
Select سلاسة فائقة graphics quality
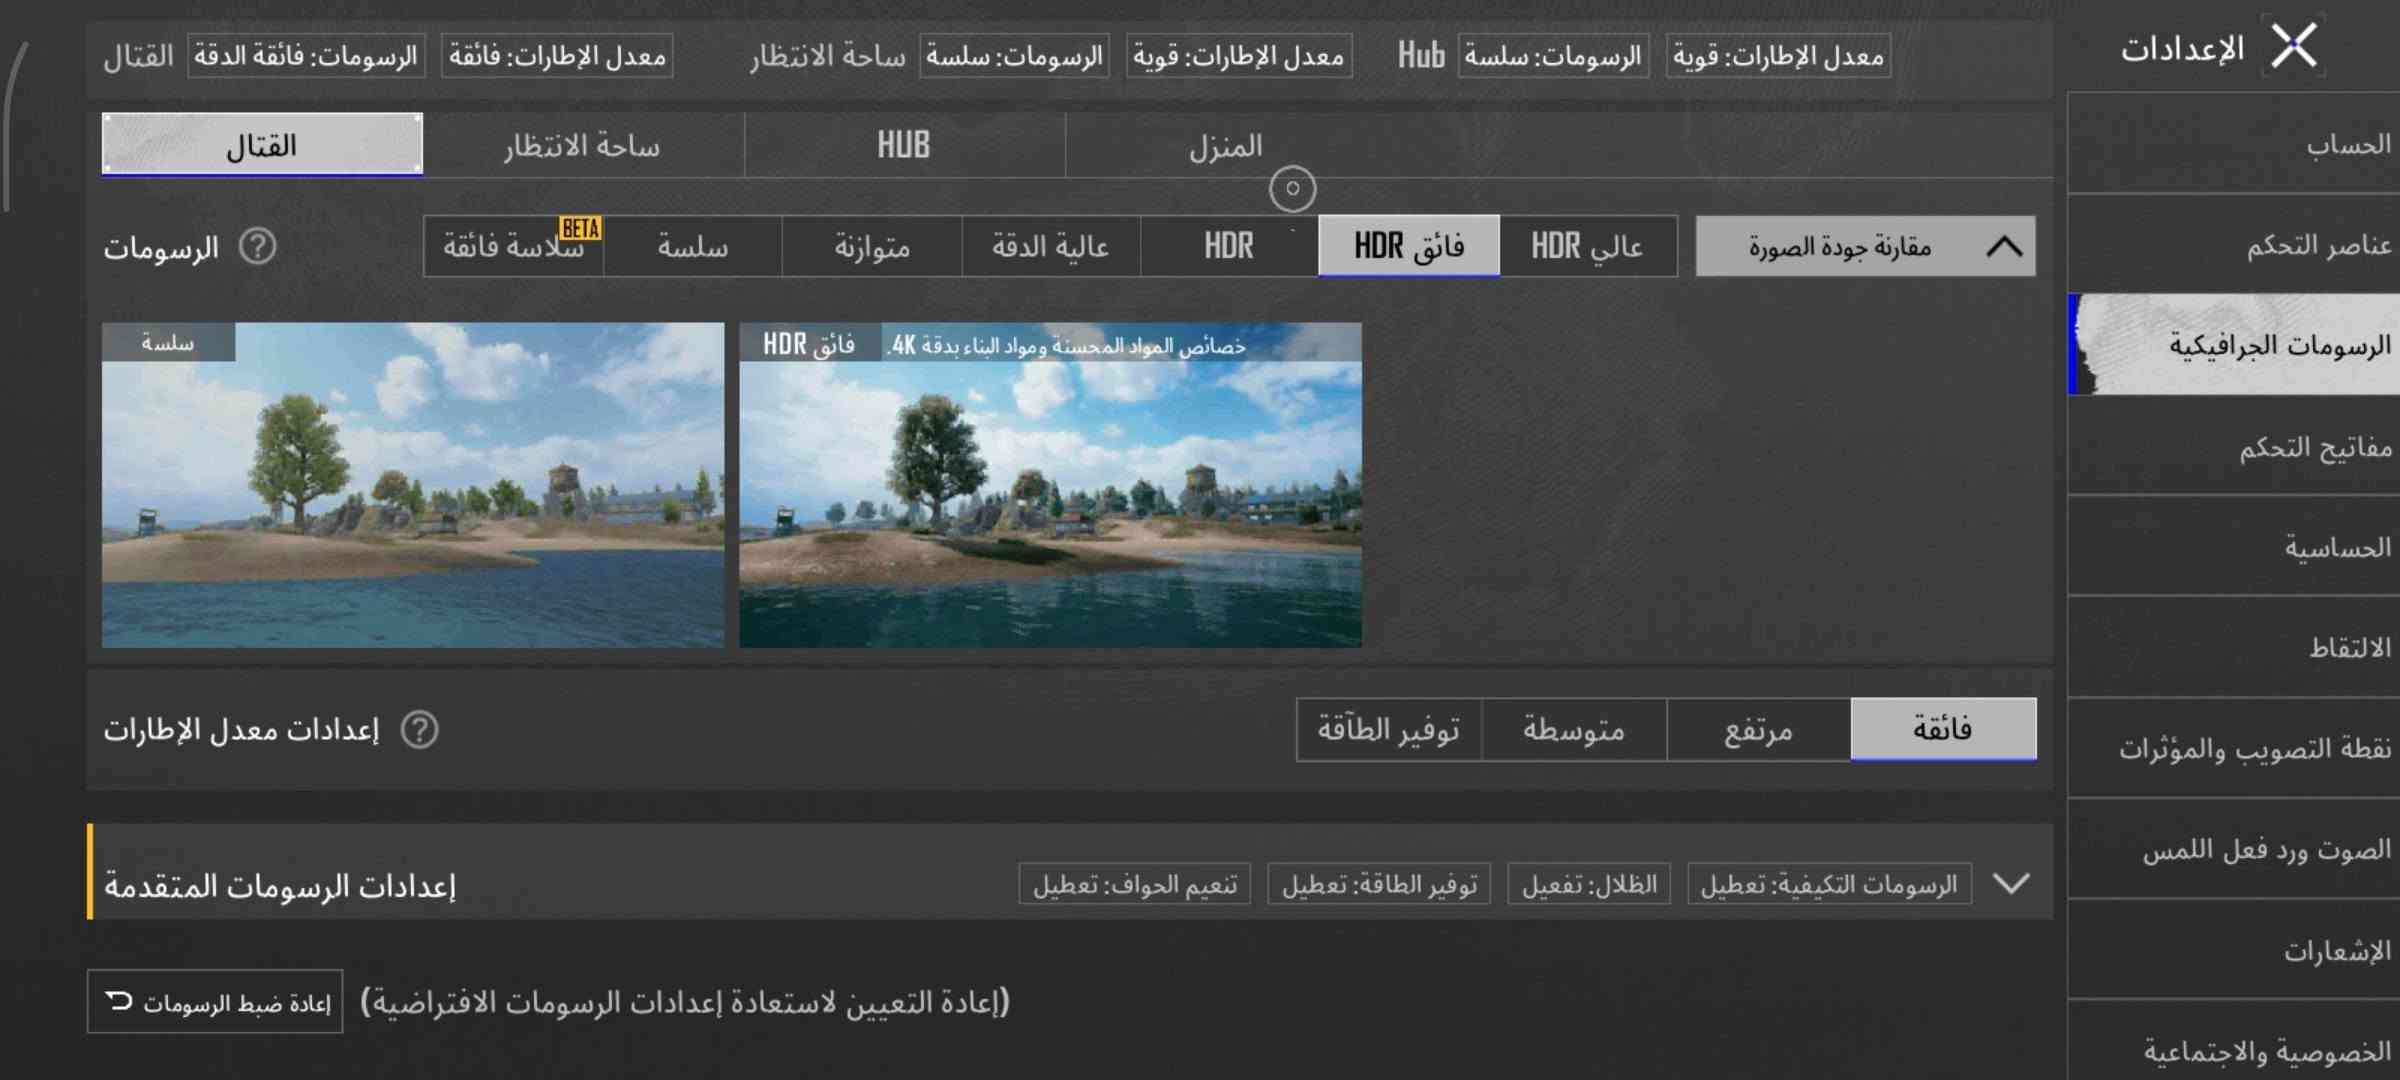click(513, 246)
